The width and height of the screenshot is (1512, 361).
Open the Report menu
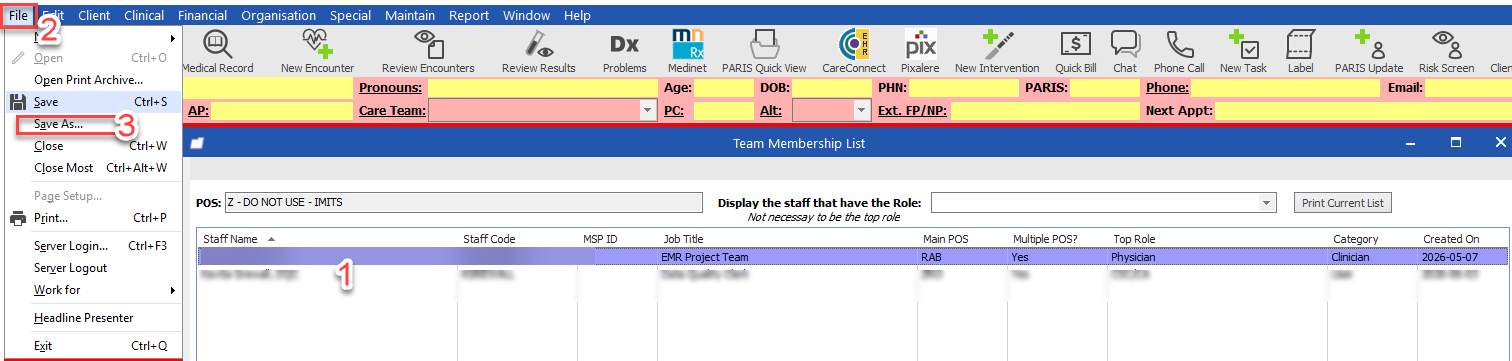click(x=469, y=16)
